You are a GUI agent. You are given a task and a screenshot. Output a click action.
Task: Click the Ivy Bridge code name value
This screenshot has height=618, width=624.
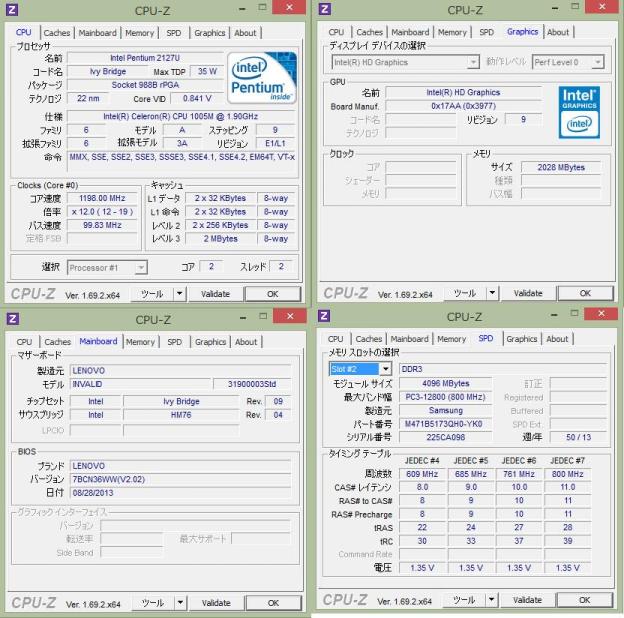[x=107, y=72]
